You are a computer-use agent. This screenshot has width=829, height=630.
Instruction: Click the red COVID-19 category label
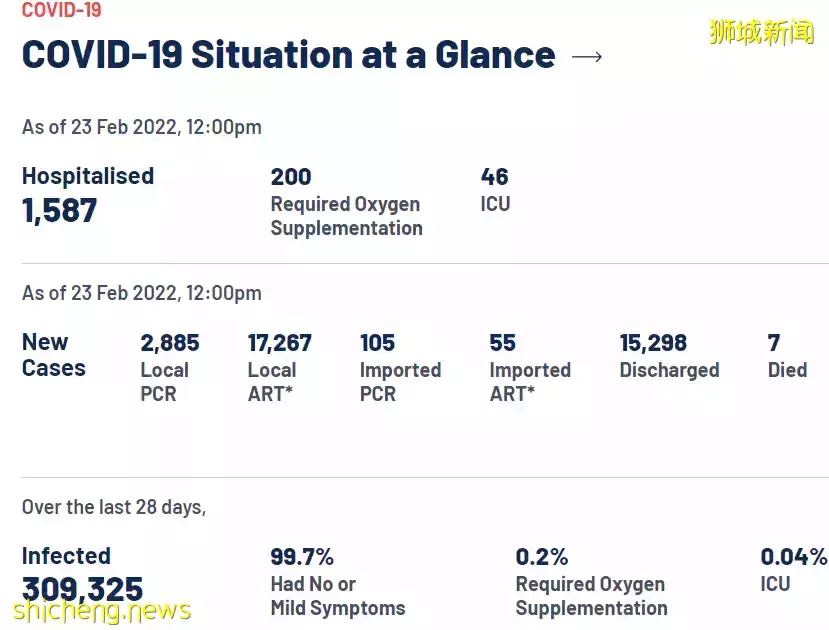(x=61, y=11)
